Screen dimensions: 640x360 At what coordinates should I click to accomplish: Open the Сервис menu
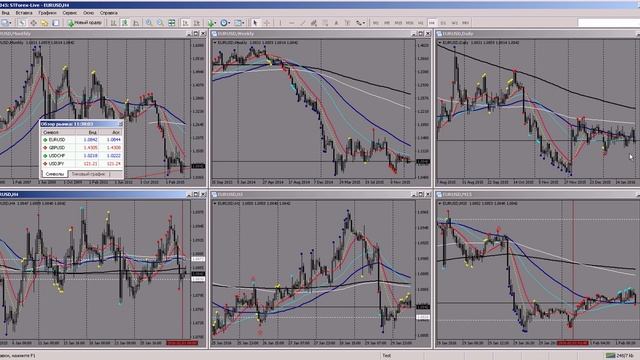pos(70,13)
